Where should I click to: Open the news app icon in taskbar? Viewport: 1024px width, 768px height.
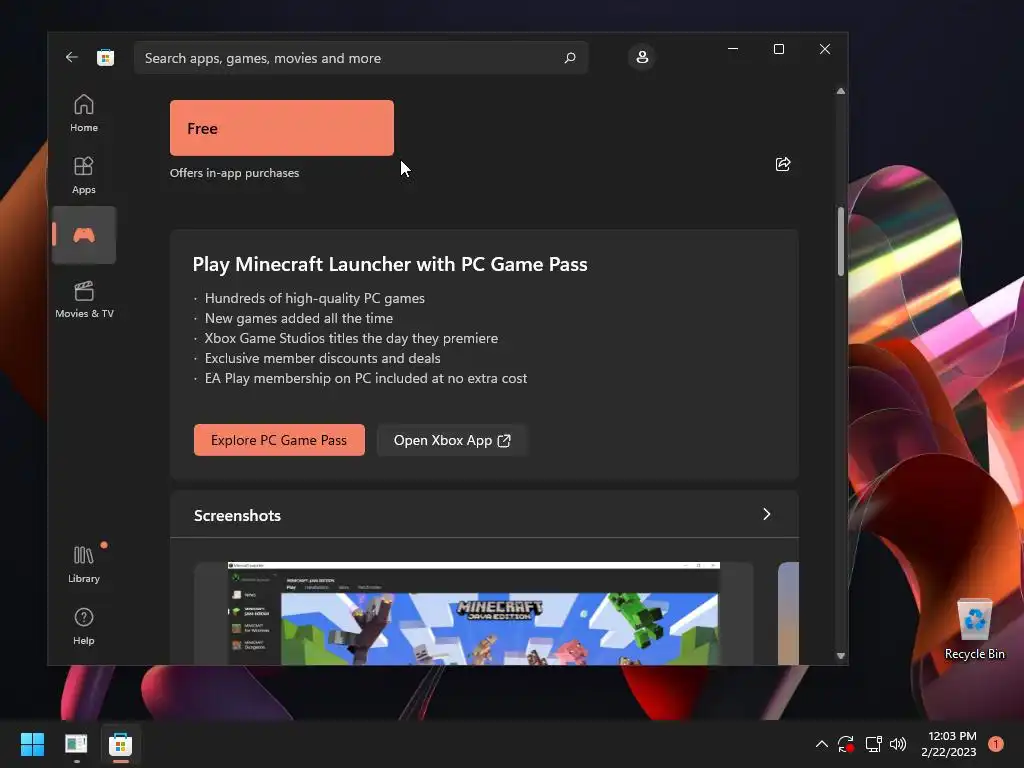(x=76, y=744)
